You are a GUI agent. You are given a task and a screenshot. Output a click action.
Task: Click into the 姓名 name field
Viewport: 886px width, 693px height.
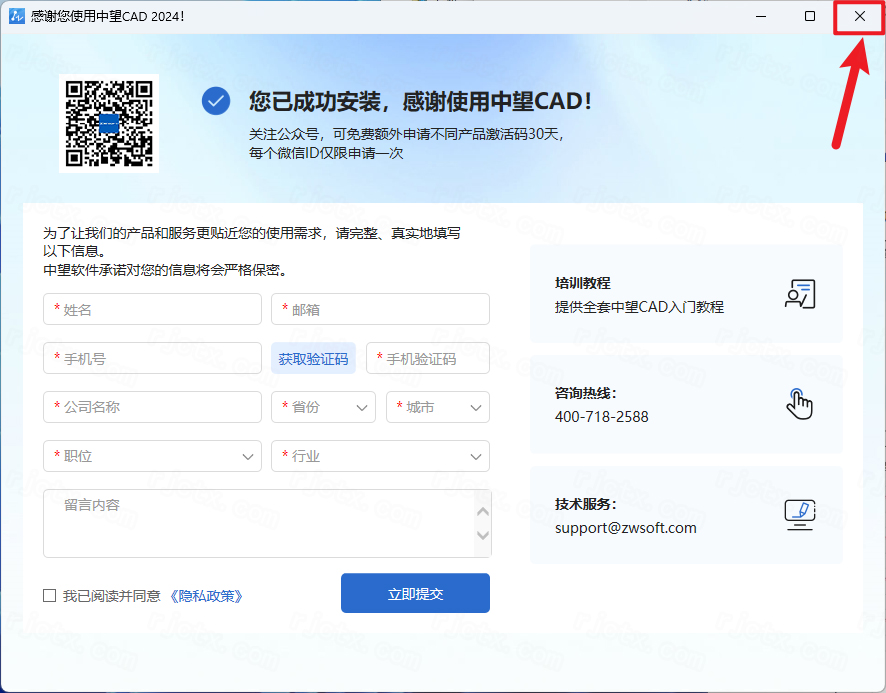click(x=152, y=310)
